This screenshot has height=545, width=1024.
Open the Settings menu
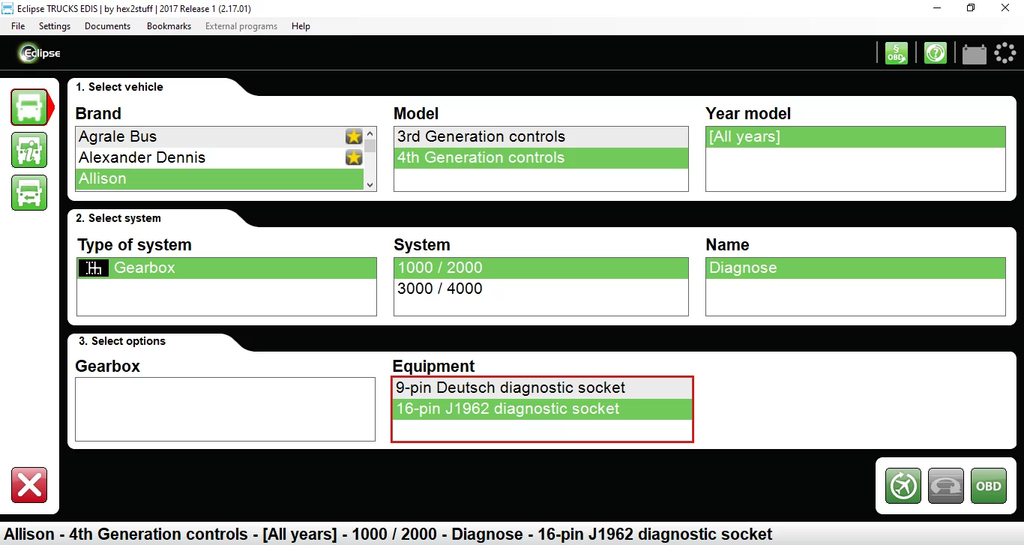coord(54,26)
